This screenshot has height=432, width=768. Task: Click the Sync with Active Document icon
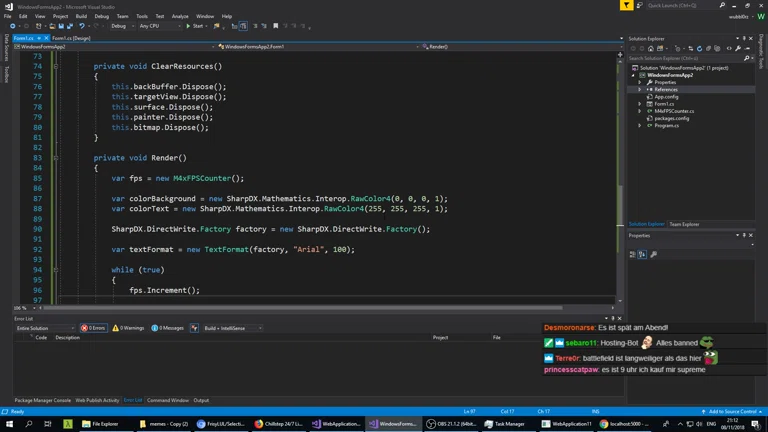pyautogui.click(x=690, y=48)
